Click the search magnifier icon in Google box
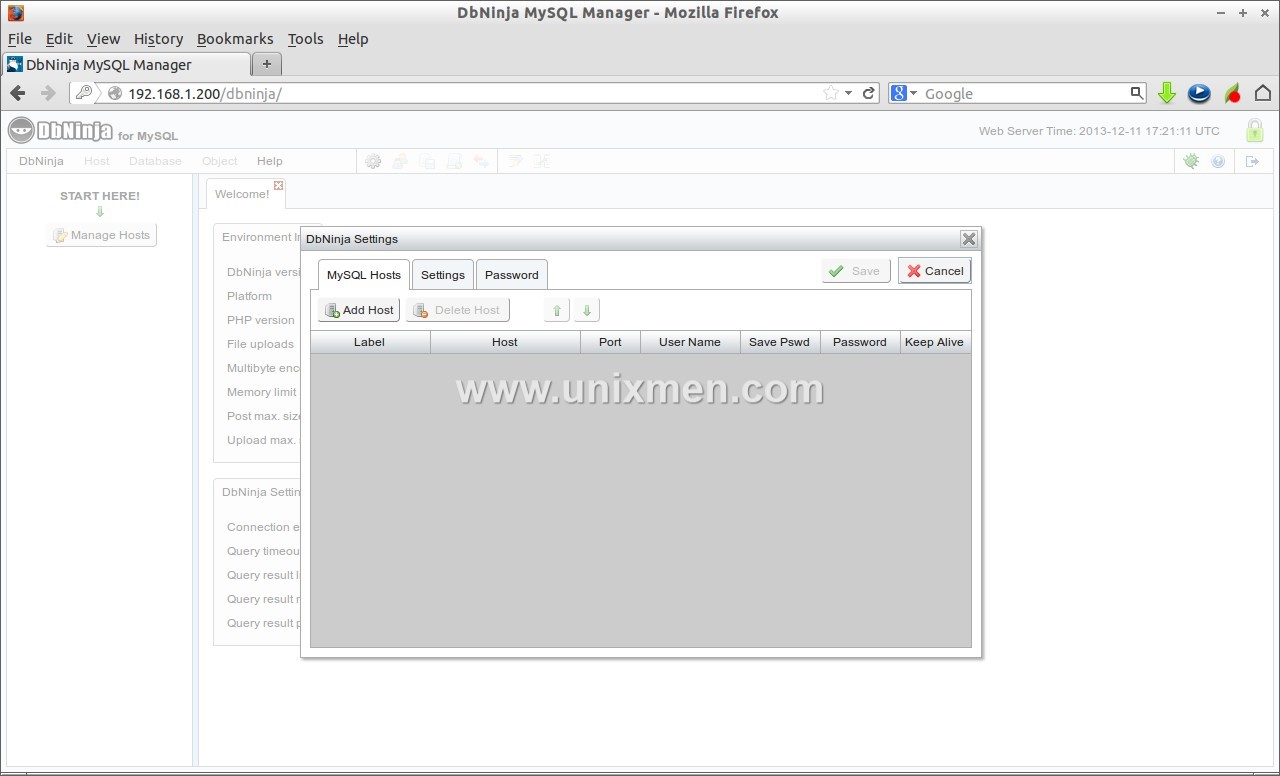The width and height of the screenshot is (1280, 776). [1136, 93]
